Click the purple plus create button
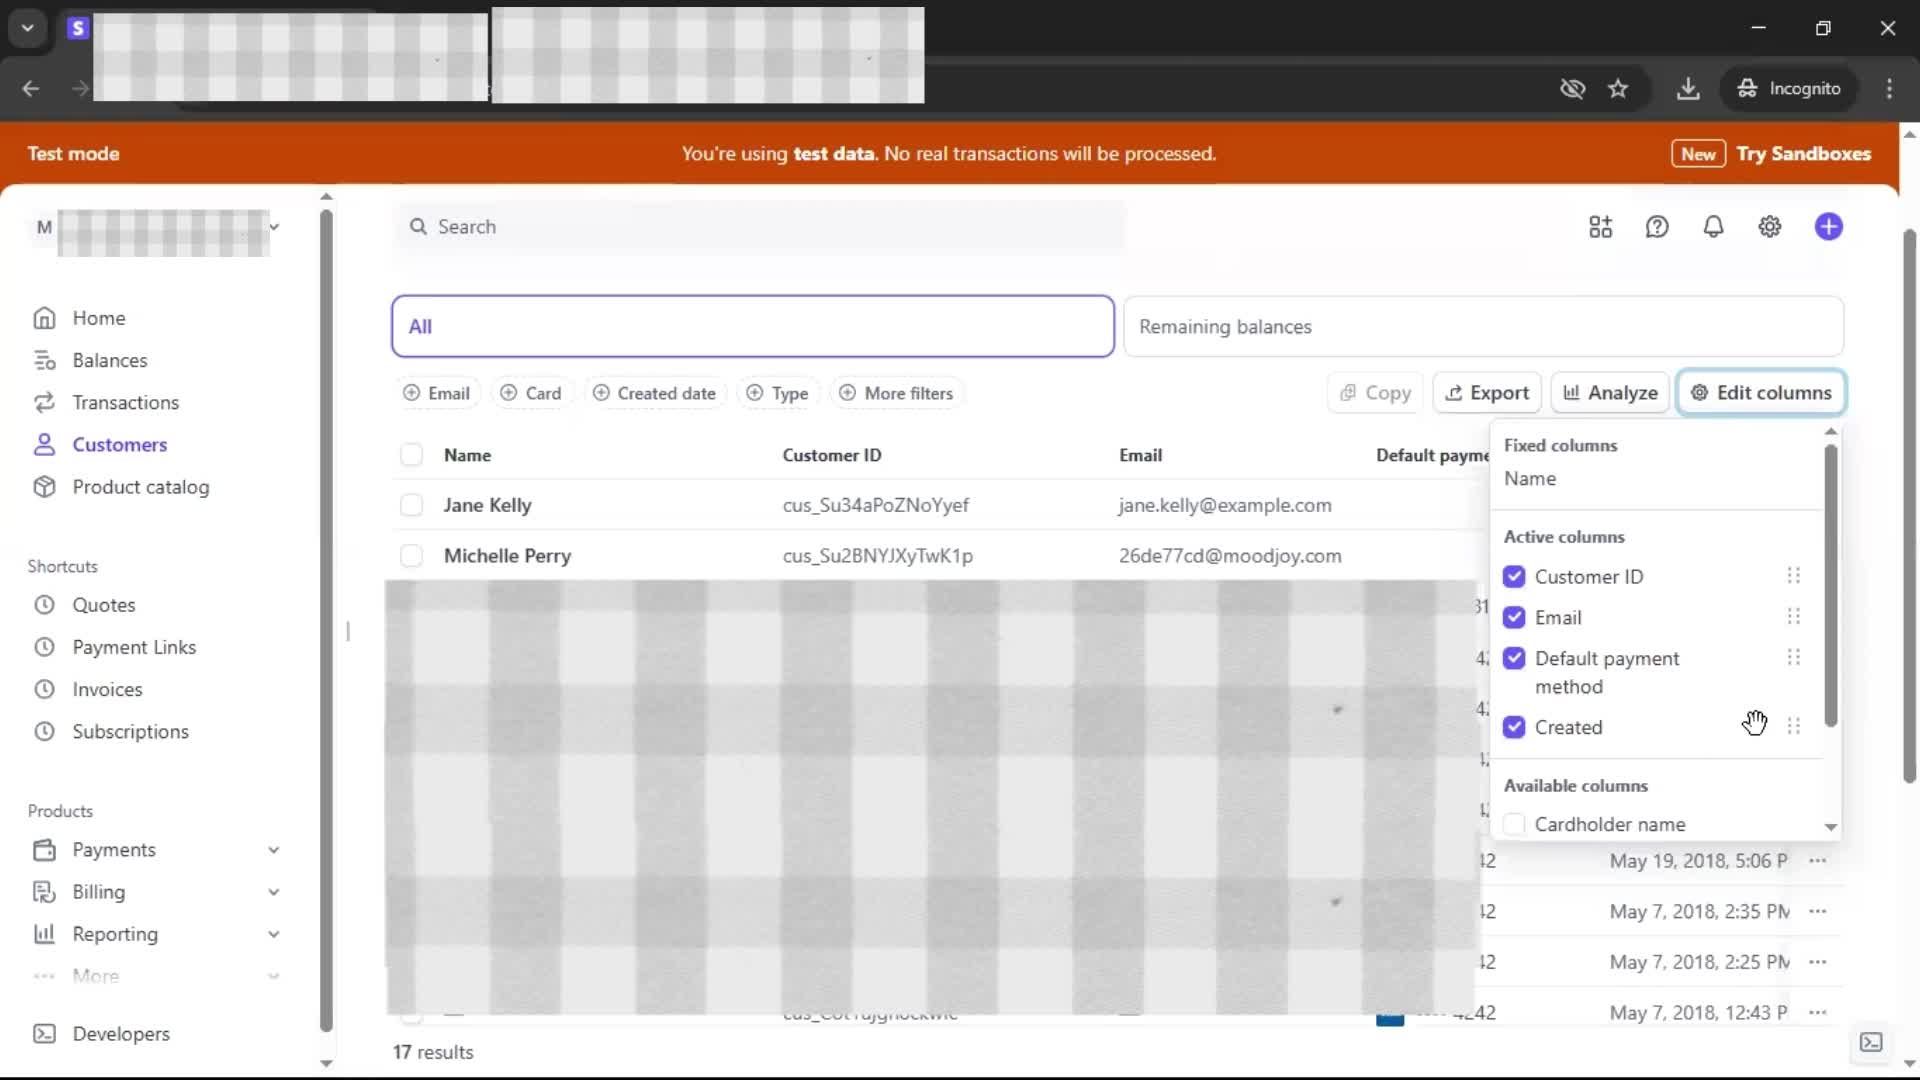The height and width of the screenshot is (1080, 1920). click(x=1828, y=227)
